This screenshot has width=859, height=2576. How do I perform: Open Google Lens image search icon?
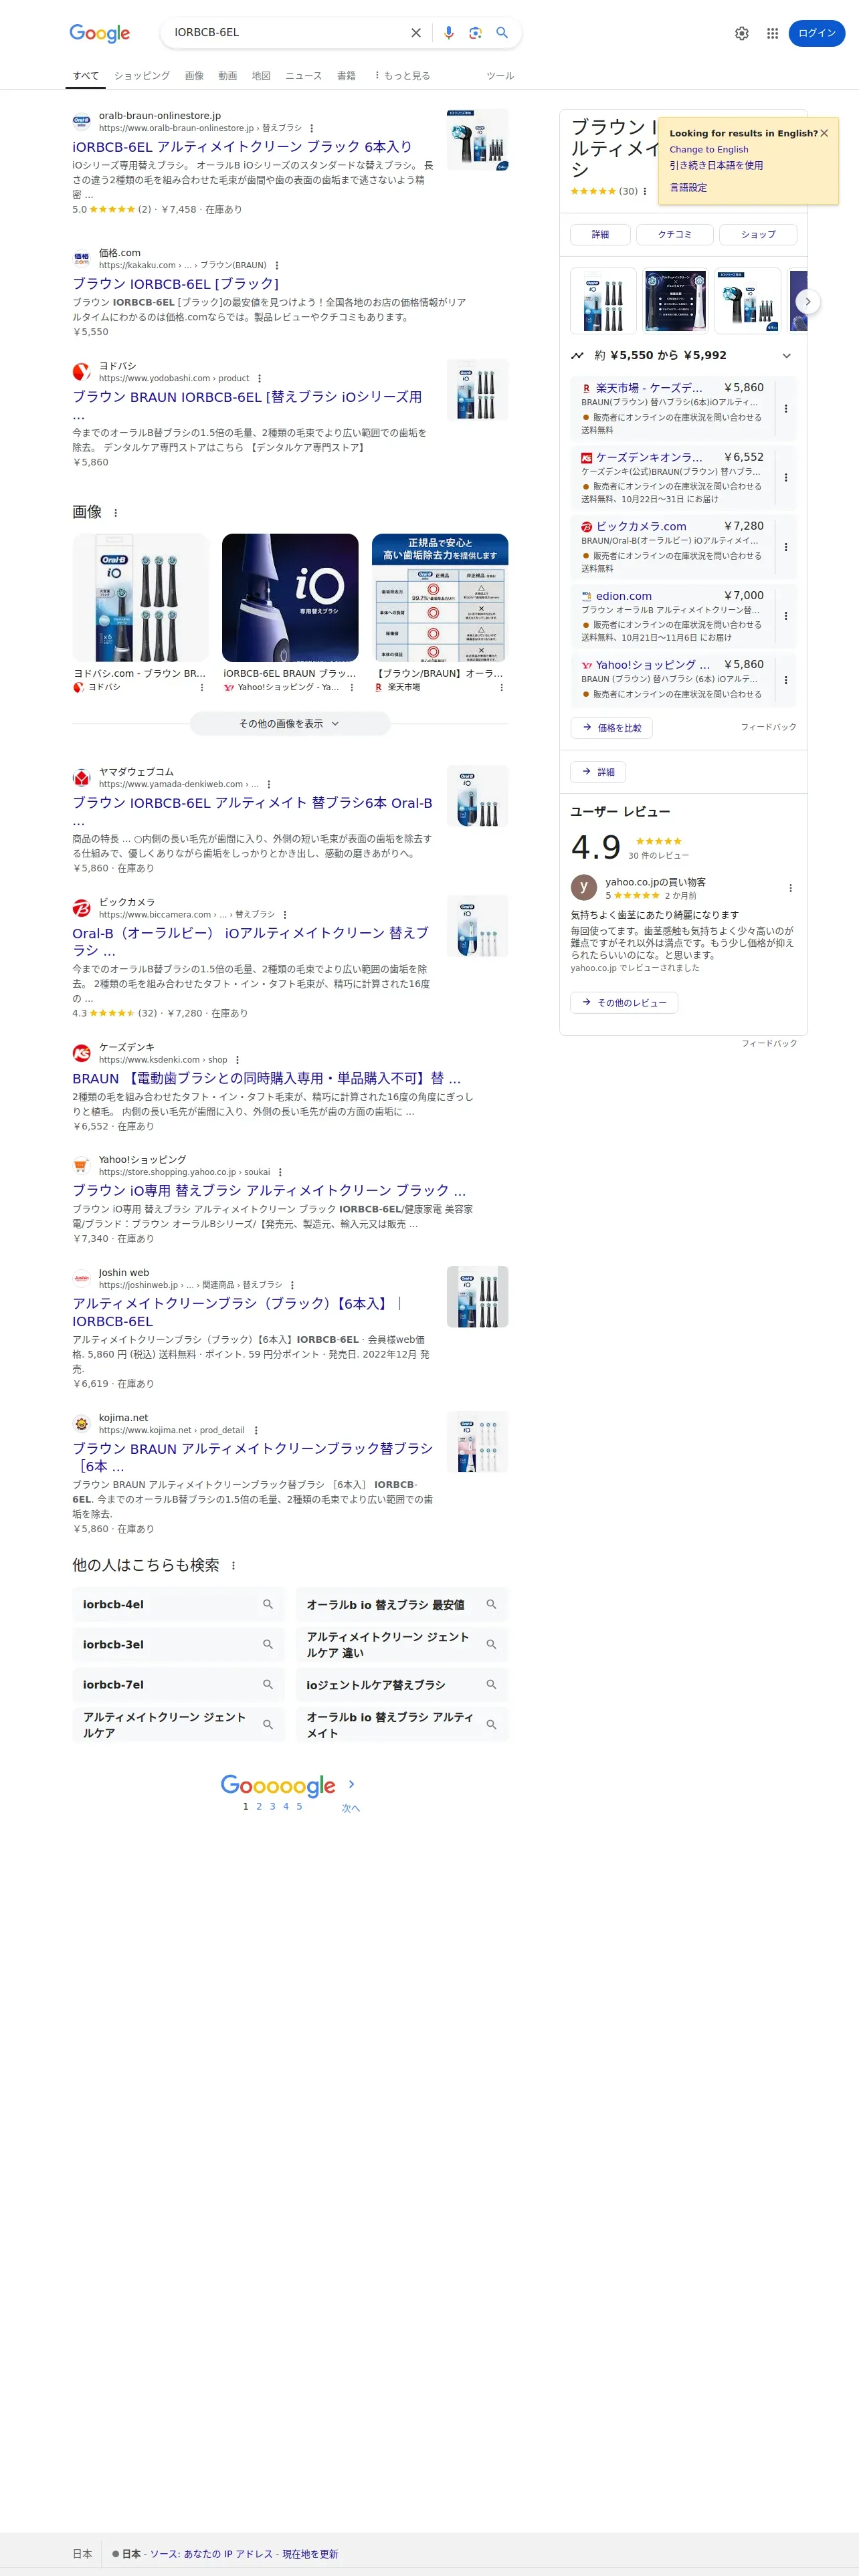475,33
